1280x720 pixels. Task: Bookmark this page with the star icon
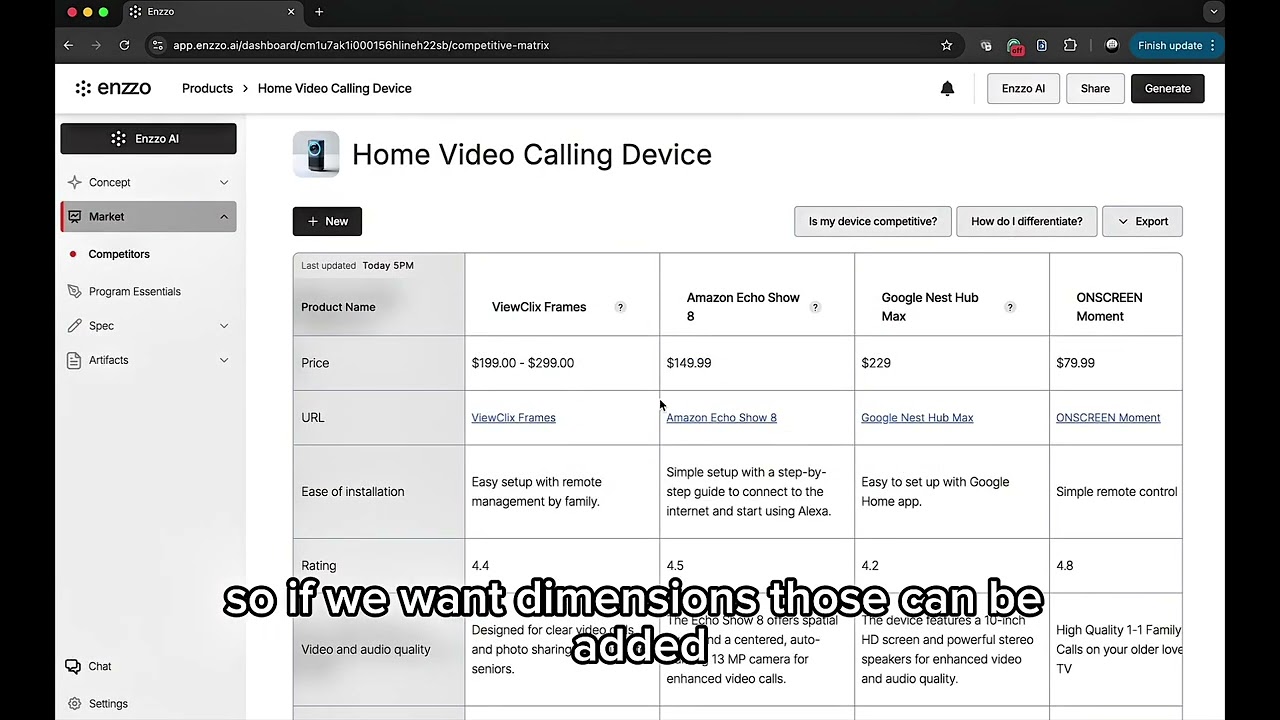946,45
